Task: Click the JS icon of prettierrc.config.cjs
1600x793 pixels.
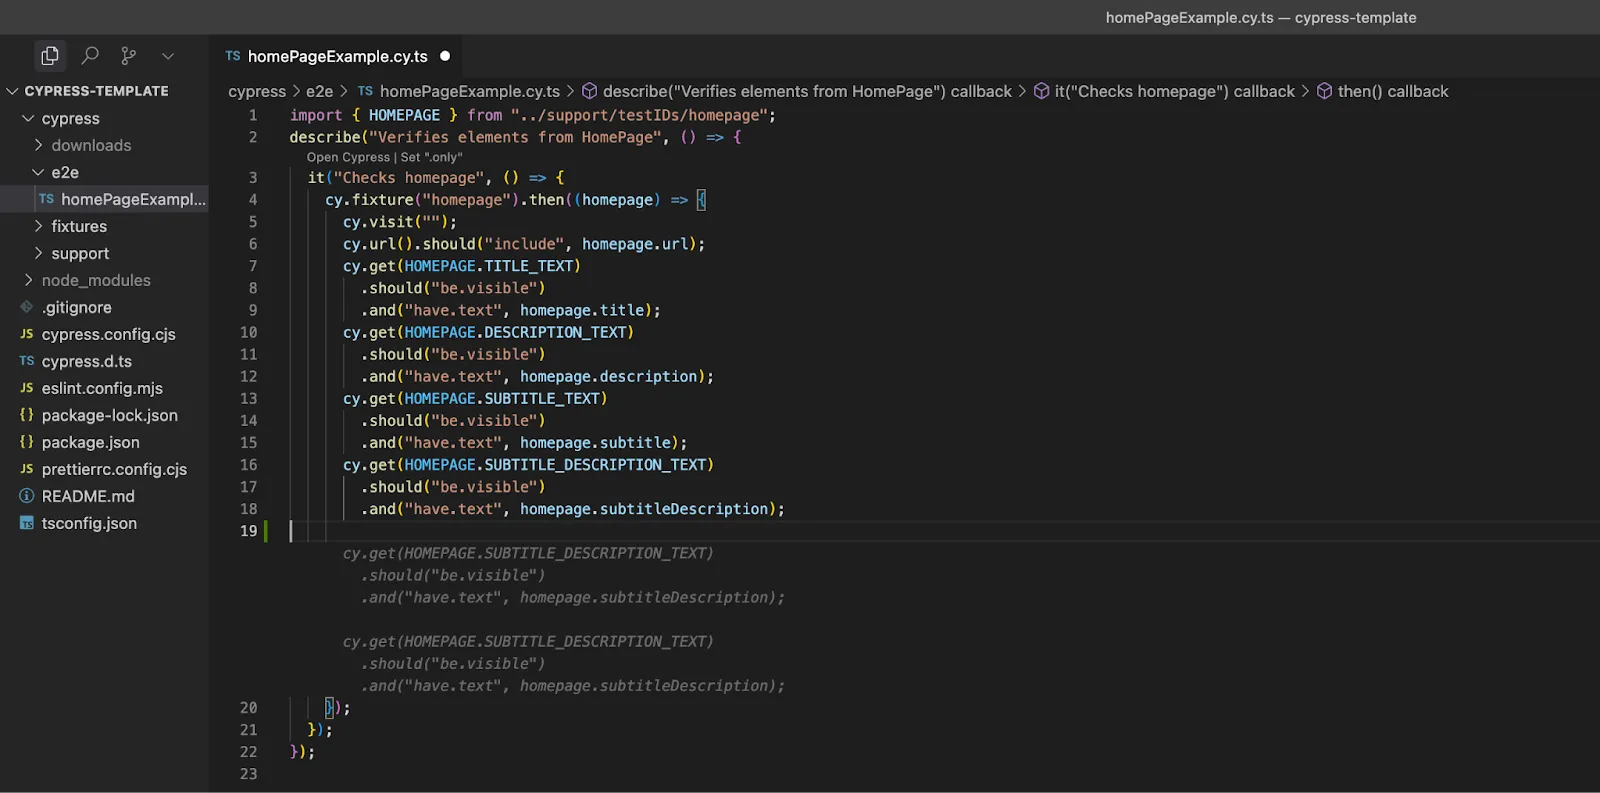Action: coord(27,469)
